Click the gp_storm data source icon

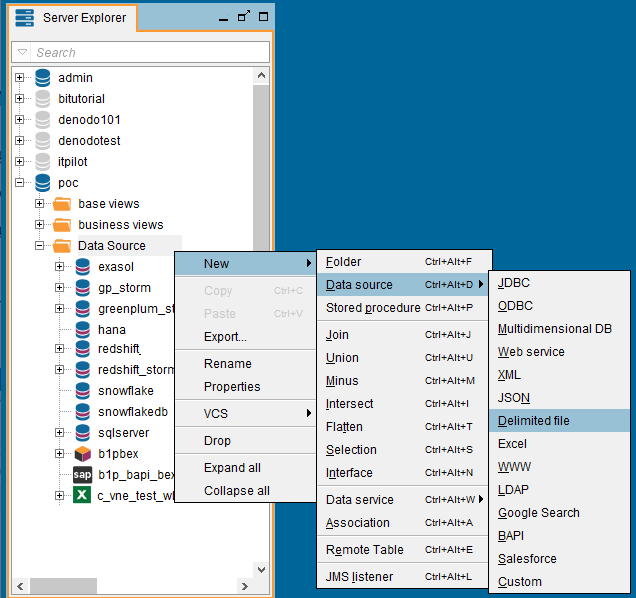coord(83,288)
